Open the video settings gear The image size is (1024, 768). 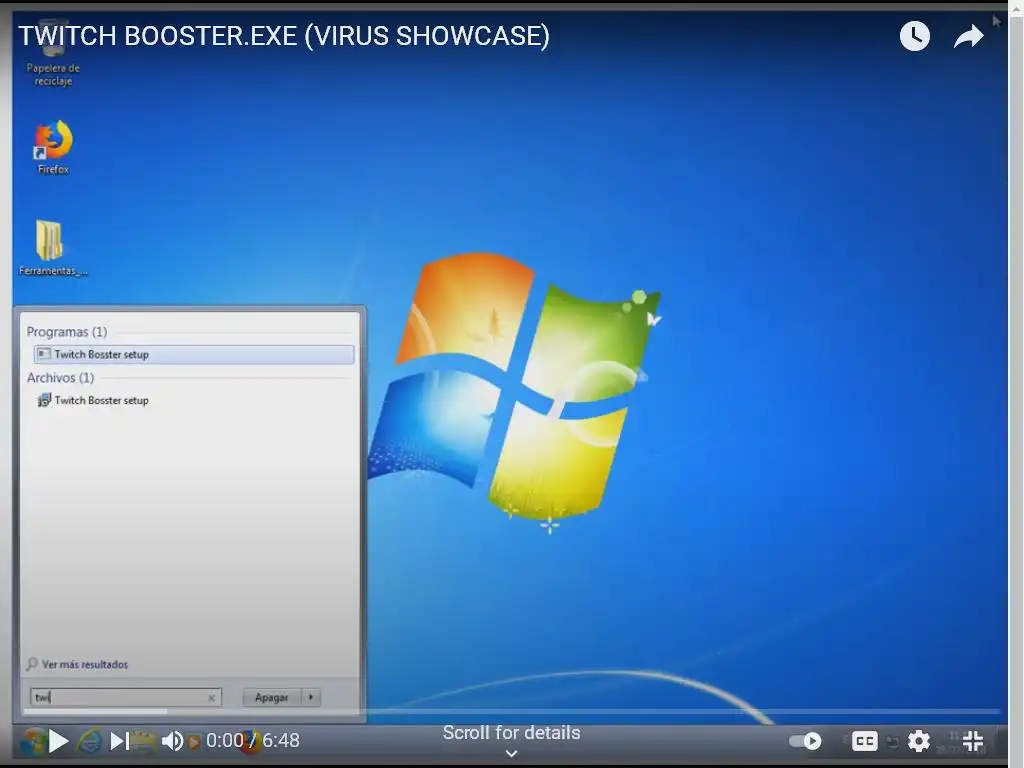pyautogui.click(x=919, y=741)
